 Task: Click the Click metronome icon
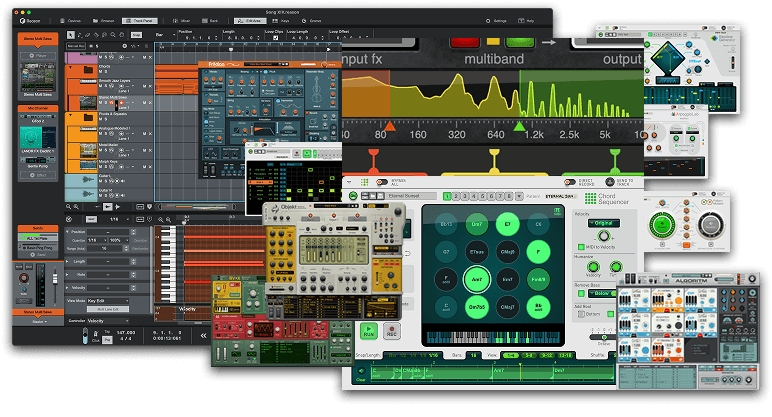pyautogui.click(x=96, y=334)
